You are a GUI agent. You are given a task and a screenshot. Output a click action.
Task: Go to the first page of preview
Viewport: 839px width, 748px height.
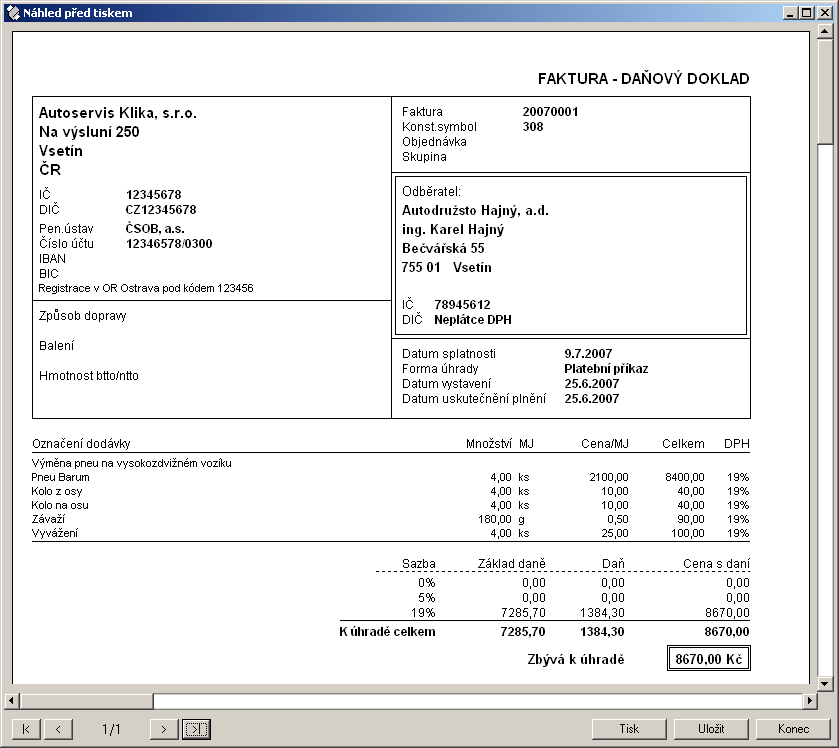click(x=26, y=729)
